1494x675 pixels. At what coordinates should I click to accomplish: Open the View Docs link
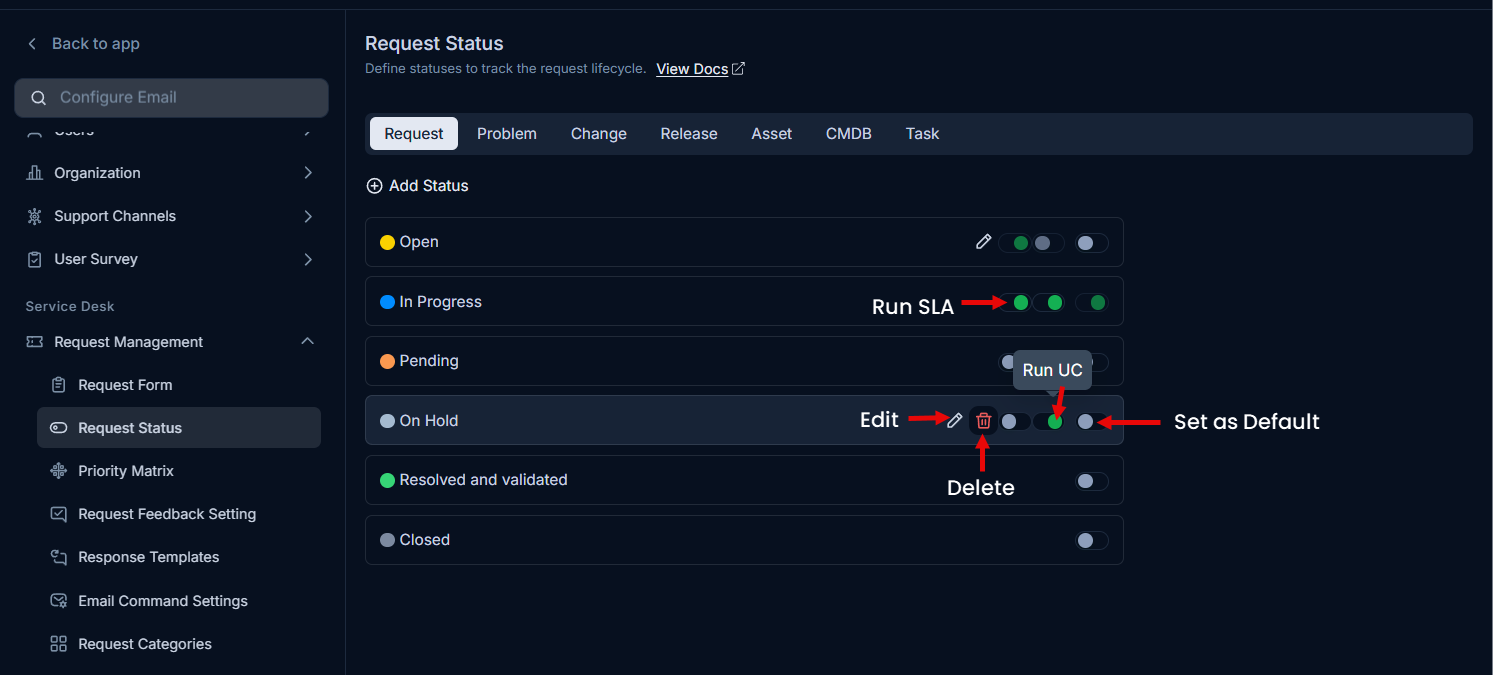(x=701, y=69)
